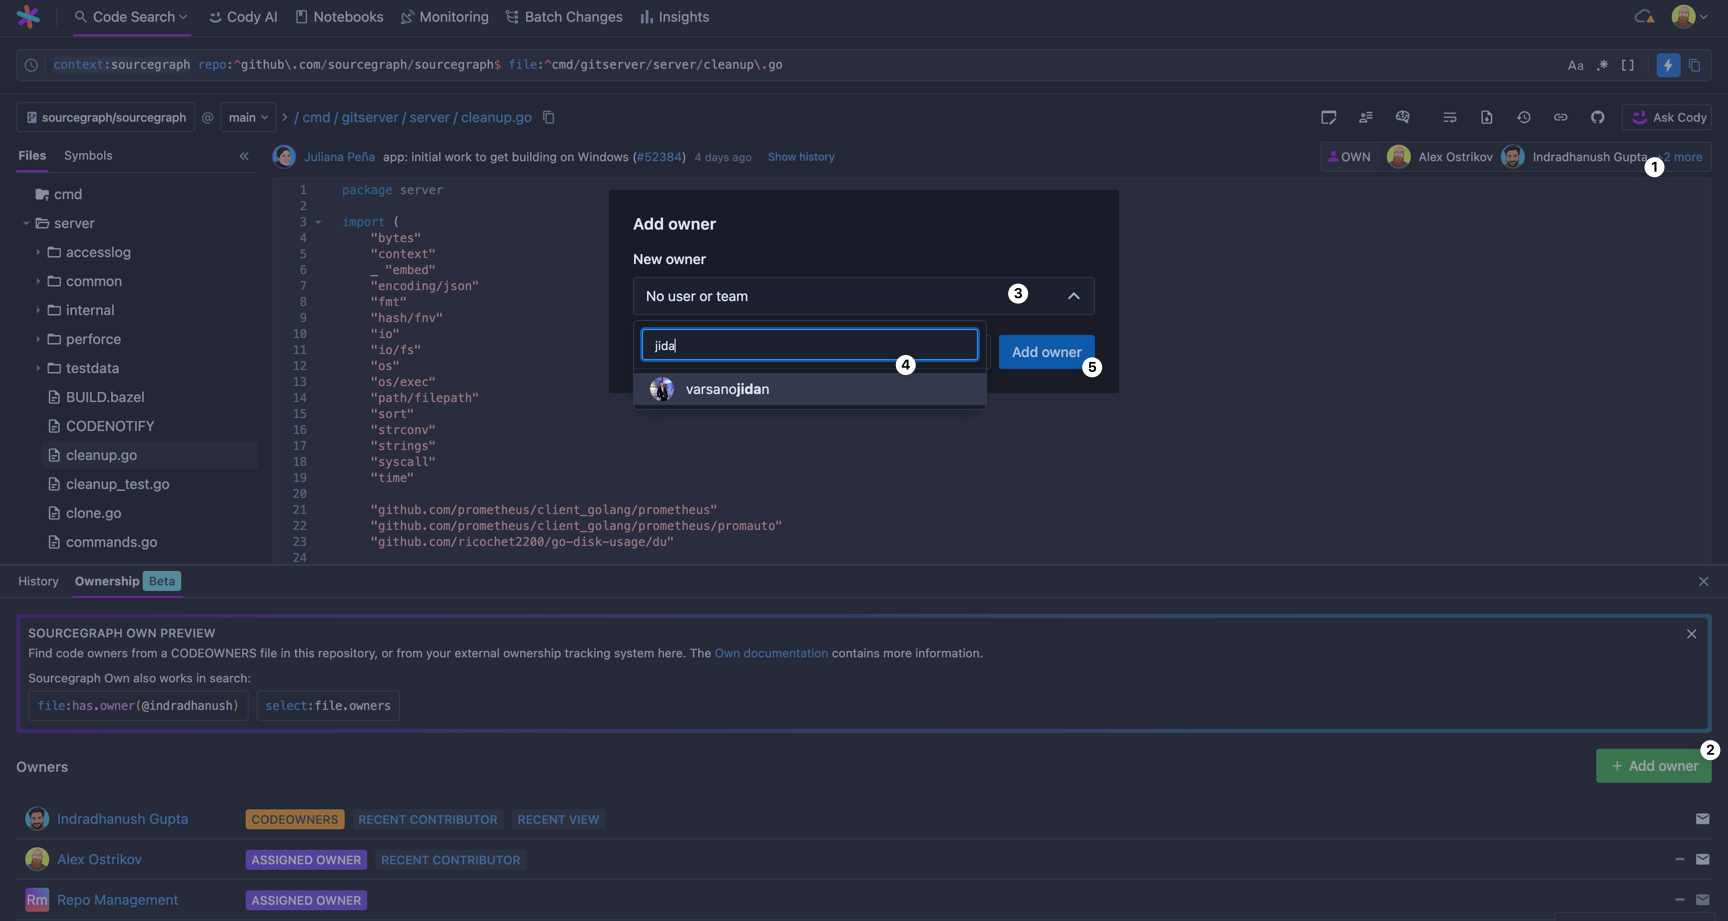1728x921 pixels.
Task: Open No user or team dropdown
Action: click(863, 296)
